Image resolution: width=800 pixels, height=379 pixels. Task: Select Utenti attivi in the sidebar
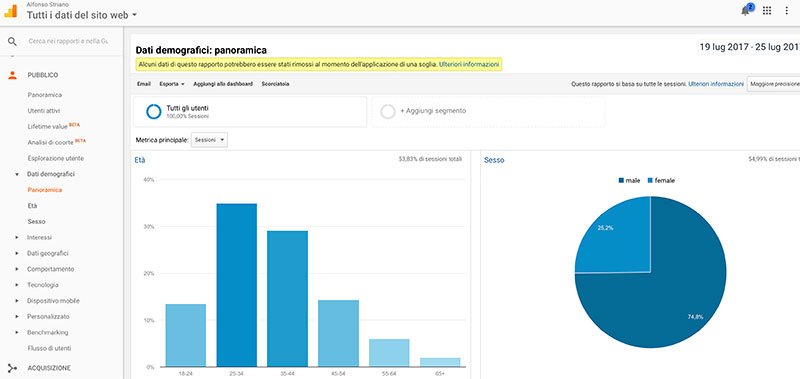44,111
